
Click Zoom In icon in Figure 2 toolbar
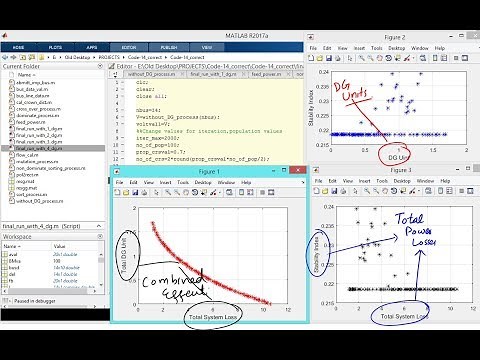pos(361,58)
